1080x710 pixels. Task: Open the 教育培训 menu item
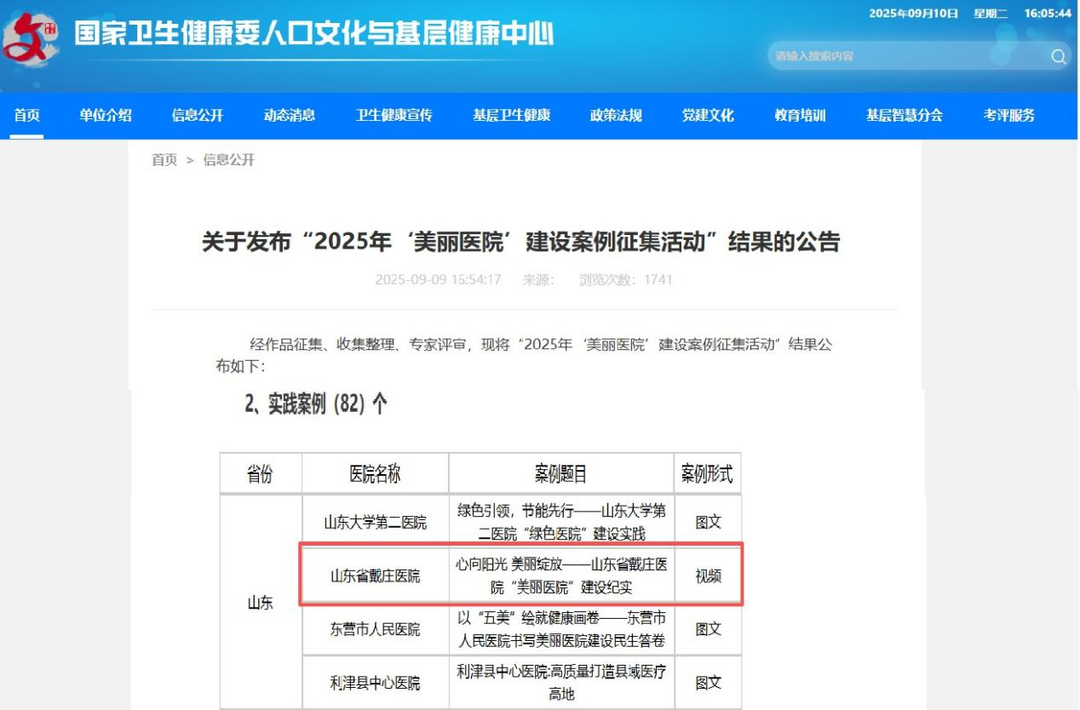(x=800, y=115)
